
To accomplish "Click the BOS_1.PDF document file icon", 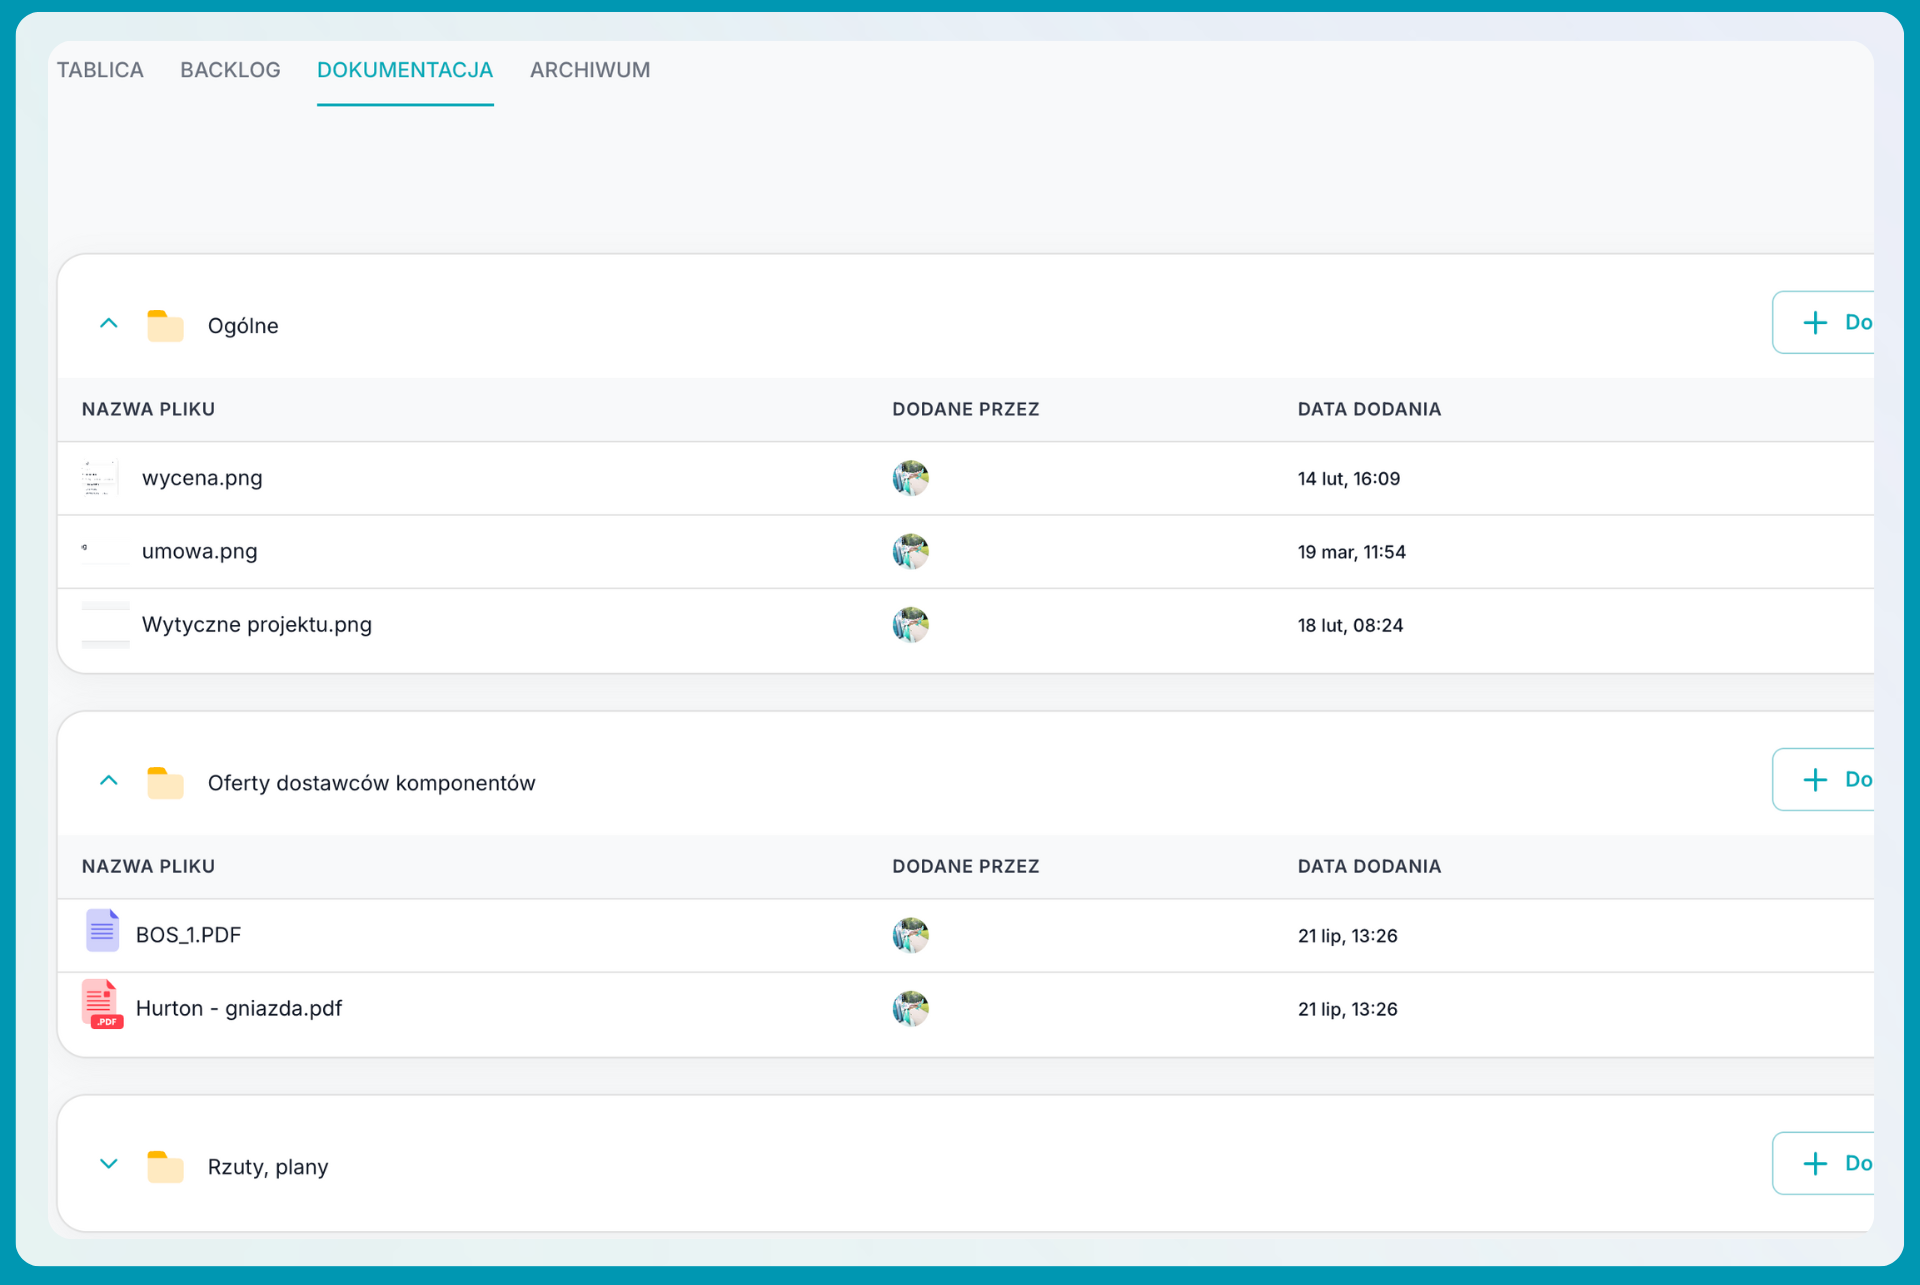I will point(102,931).
